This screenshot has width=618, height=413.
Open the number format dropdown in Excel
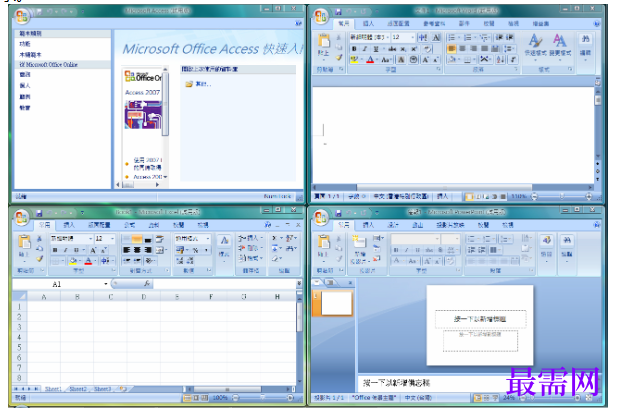point(207,238)
